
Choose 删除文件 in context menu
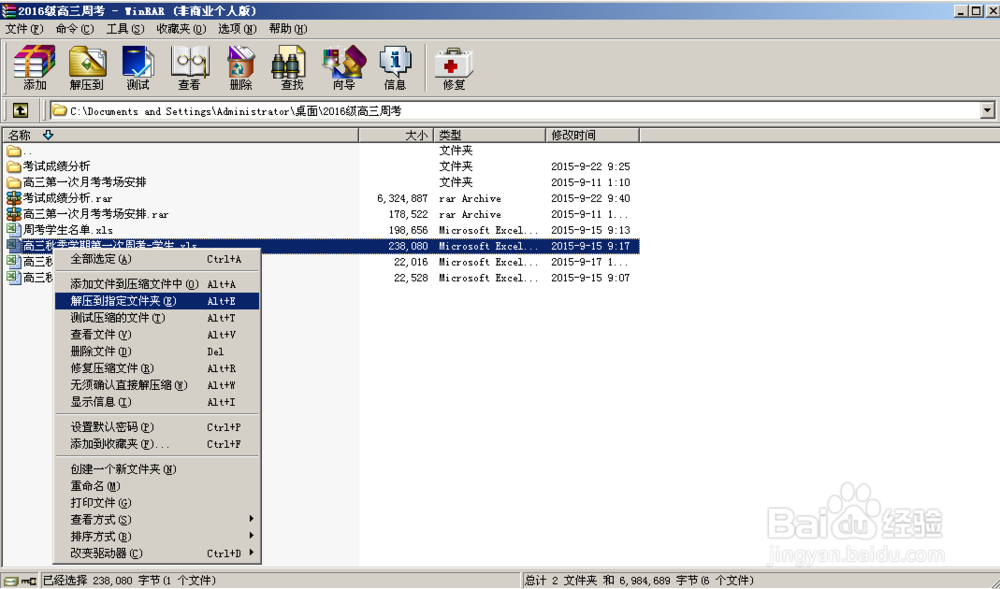click(x=157, y=351)
